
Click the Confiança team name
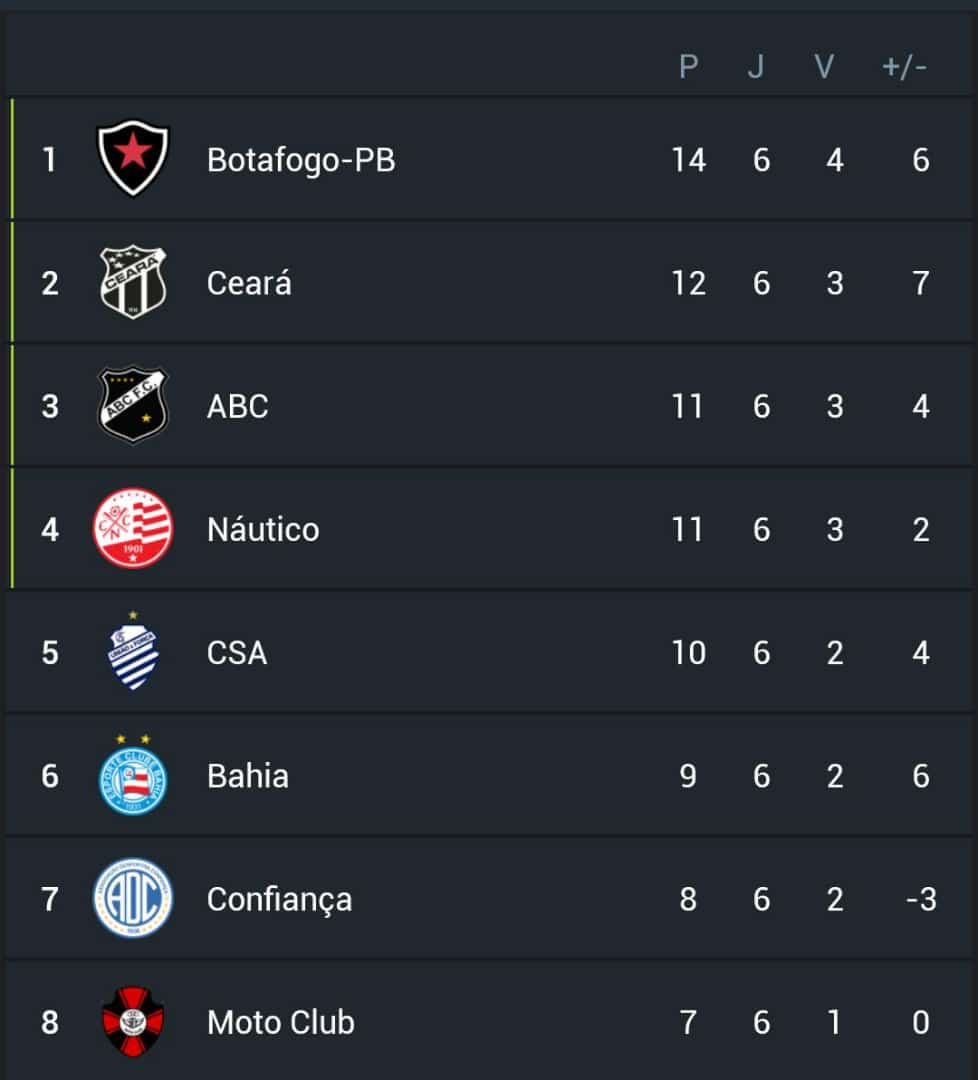click(279, 900)
